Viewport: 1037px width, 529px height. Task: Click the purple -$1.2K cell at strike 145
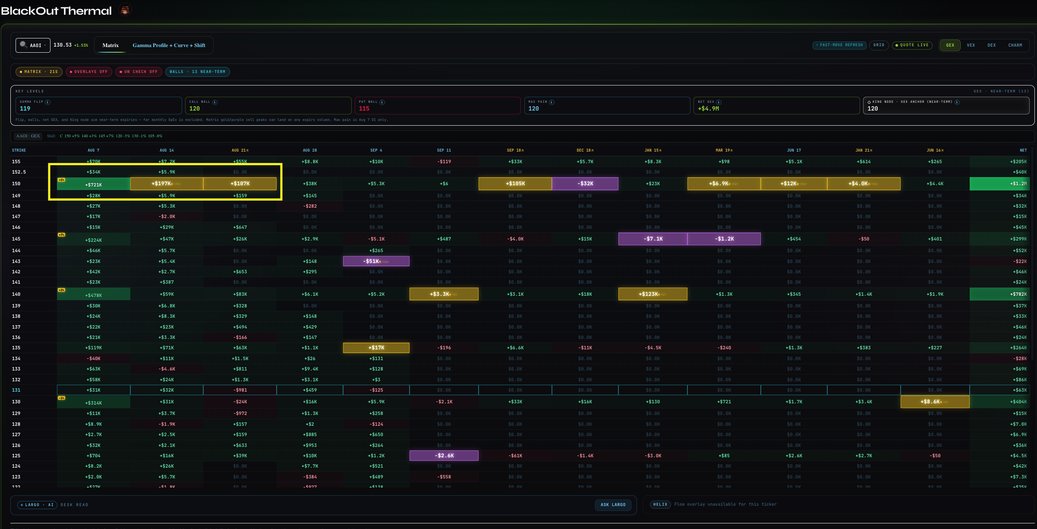click(x=724, y=239)
